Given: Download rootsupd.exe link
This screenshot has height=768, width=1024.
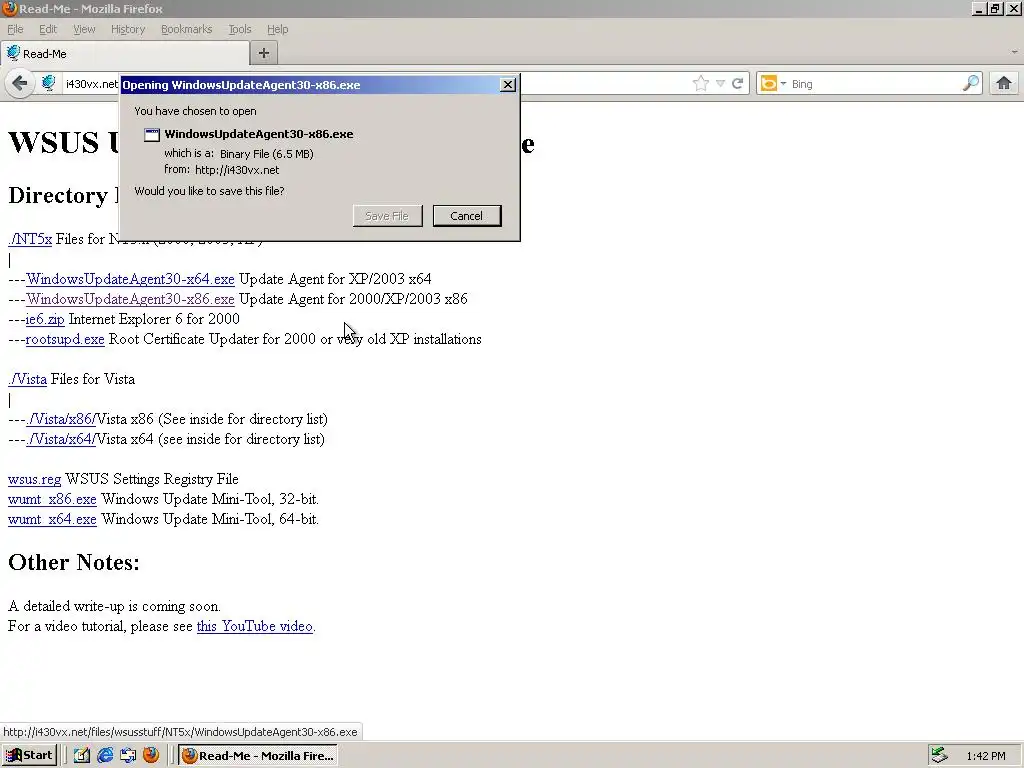Looking at the screenshot, I should [65, 340].
